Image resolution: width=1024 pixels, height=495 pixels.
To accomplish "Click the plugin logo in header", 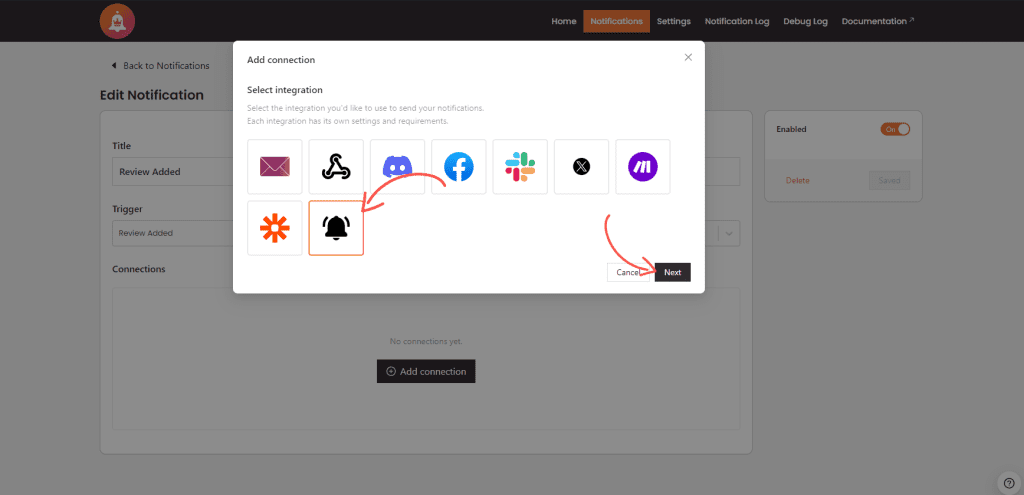I will (118, 21).
